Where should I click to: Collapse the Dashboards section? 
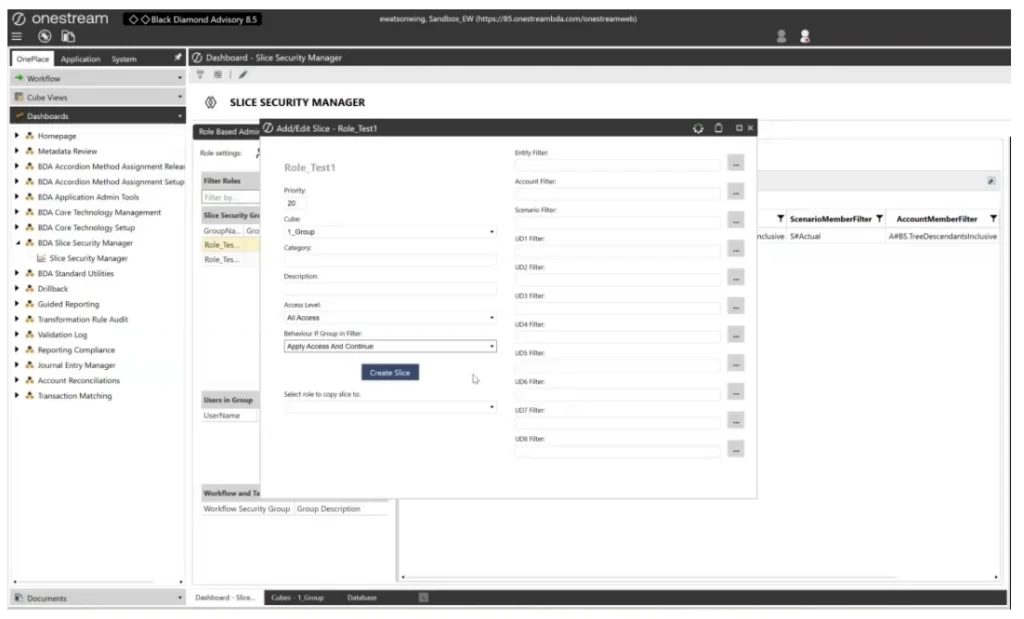98,116
